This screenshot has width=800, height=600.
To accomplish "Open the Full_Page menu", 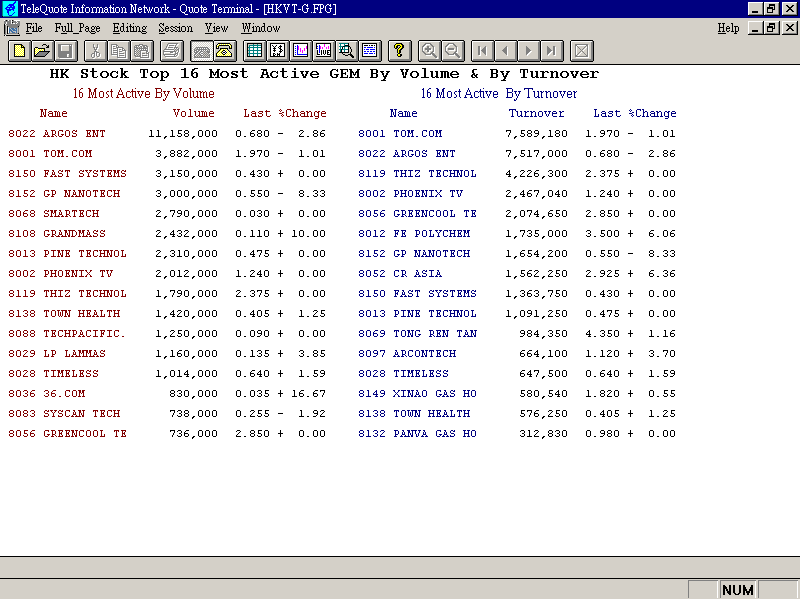I will 77,28.
